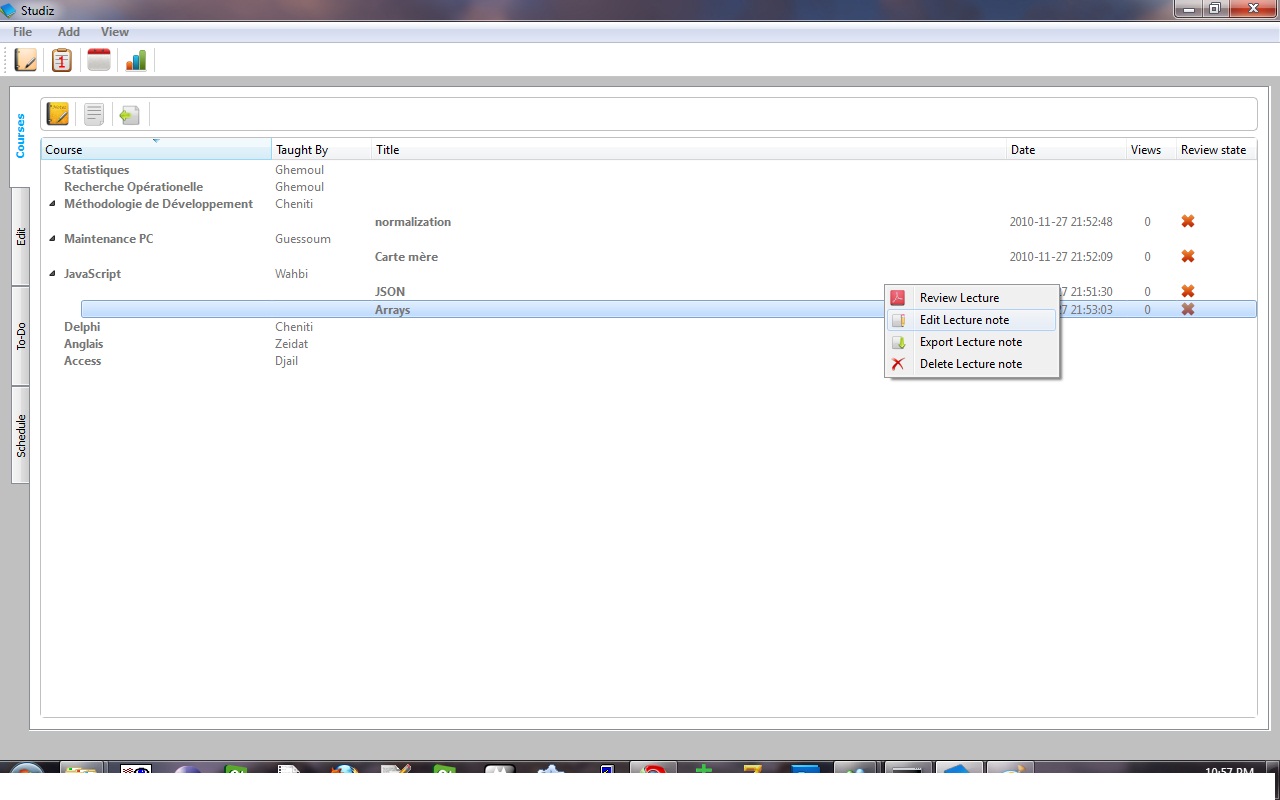Switch to the Courses side tab
Viewport: 1280px width, 800px height.
coord(20,136)
